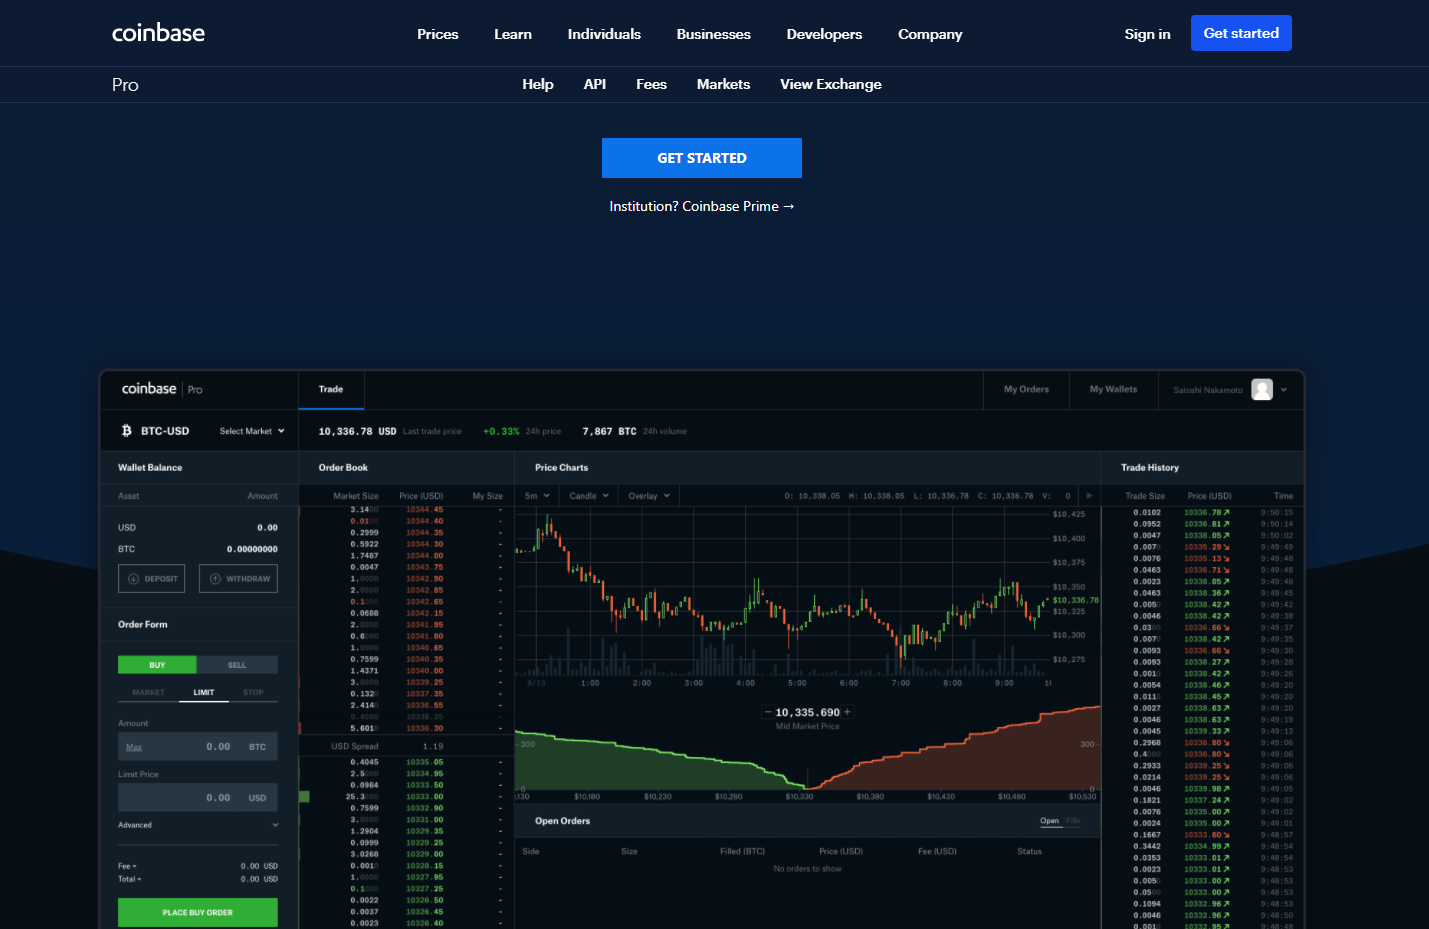Click the last trade price 10,336.78 USD
The image size is (1429, 929).
coord(357,432)
